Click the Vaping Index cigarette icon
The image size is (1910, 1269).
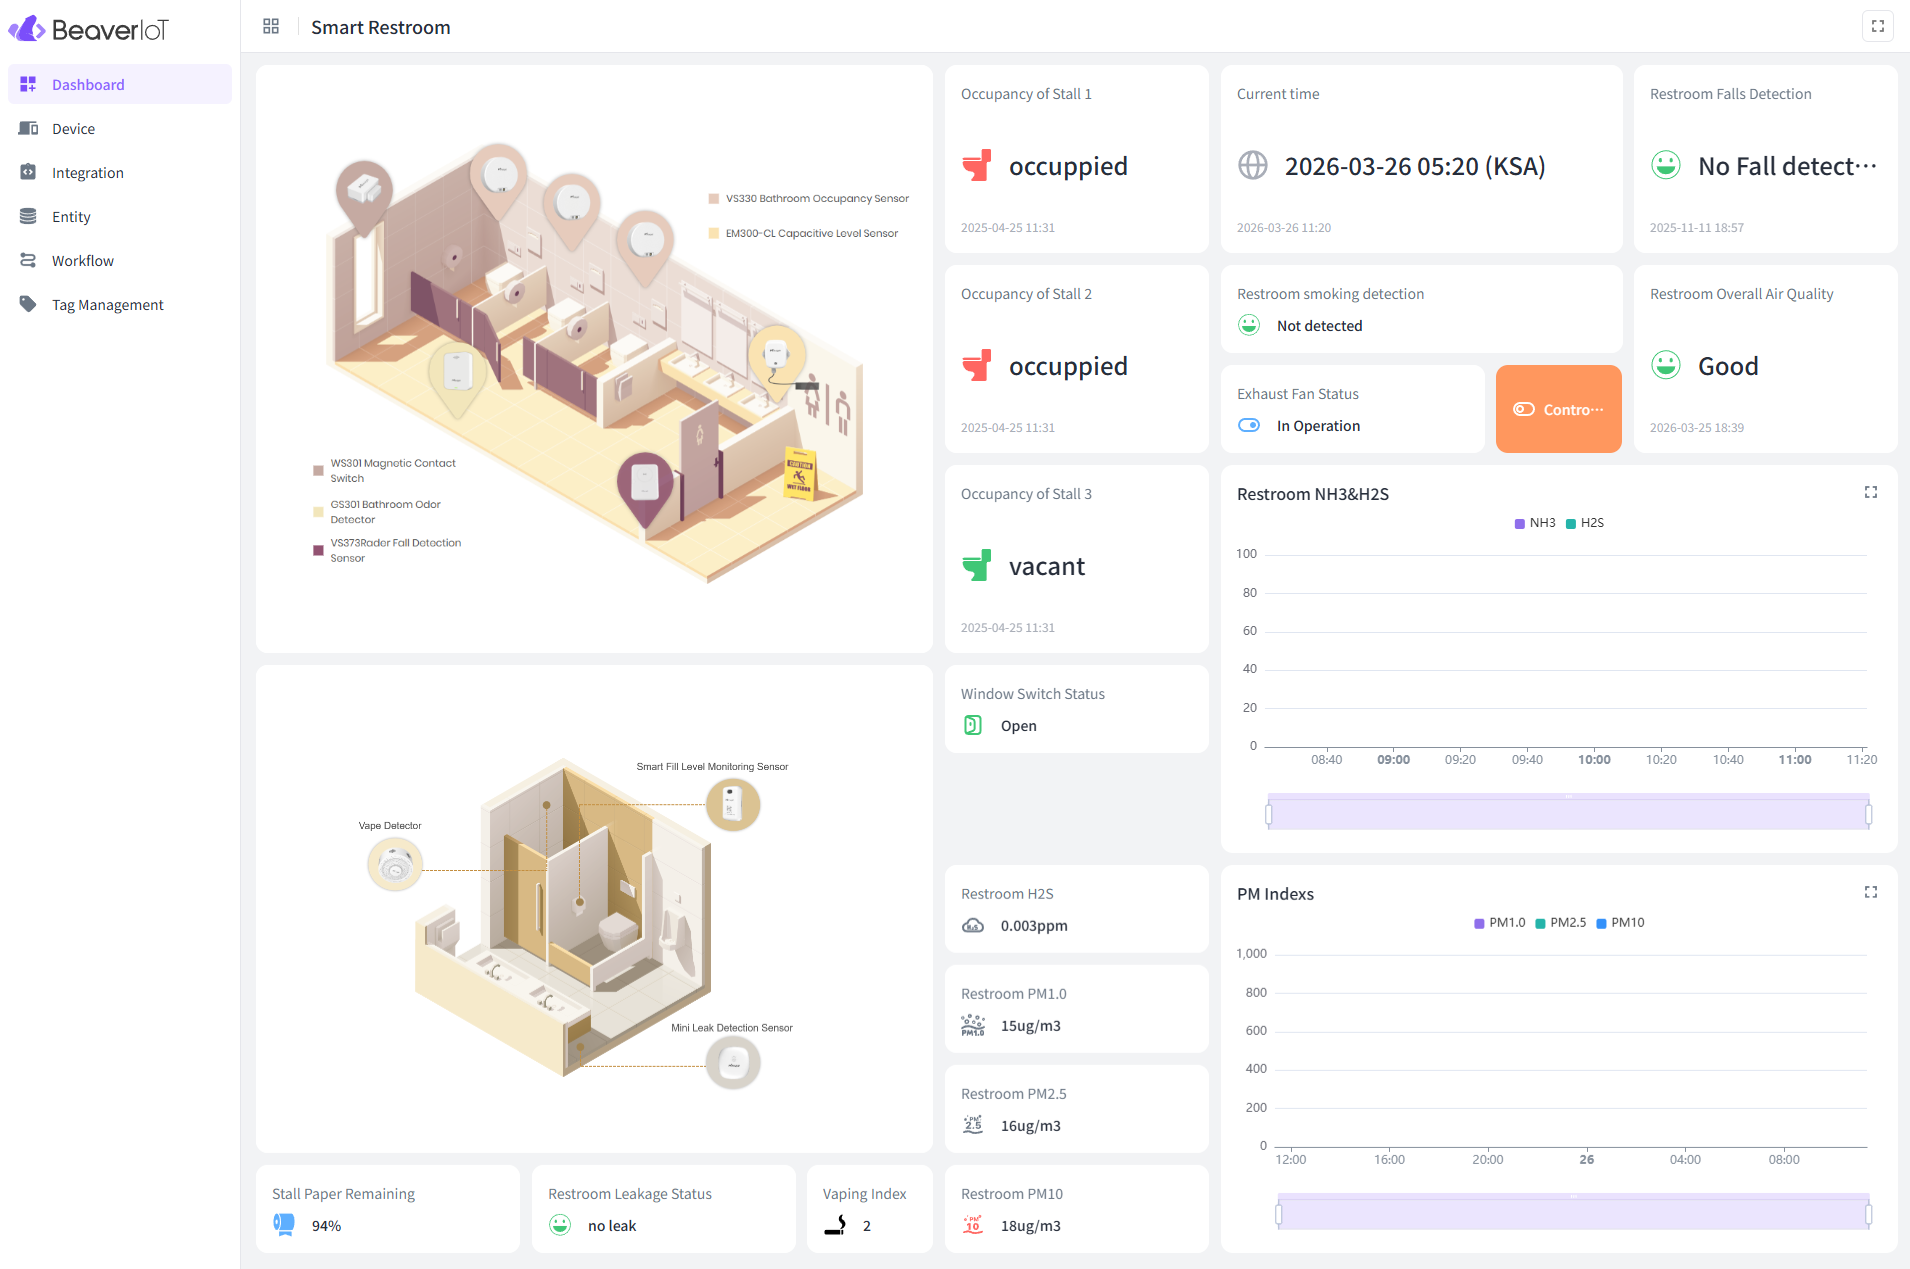tap(835, 1225)
